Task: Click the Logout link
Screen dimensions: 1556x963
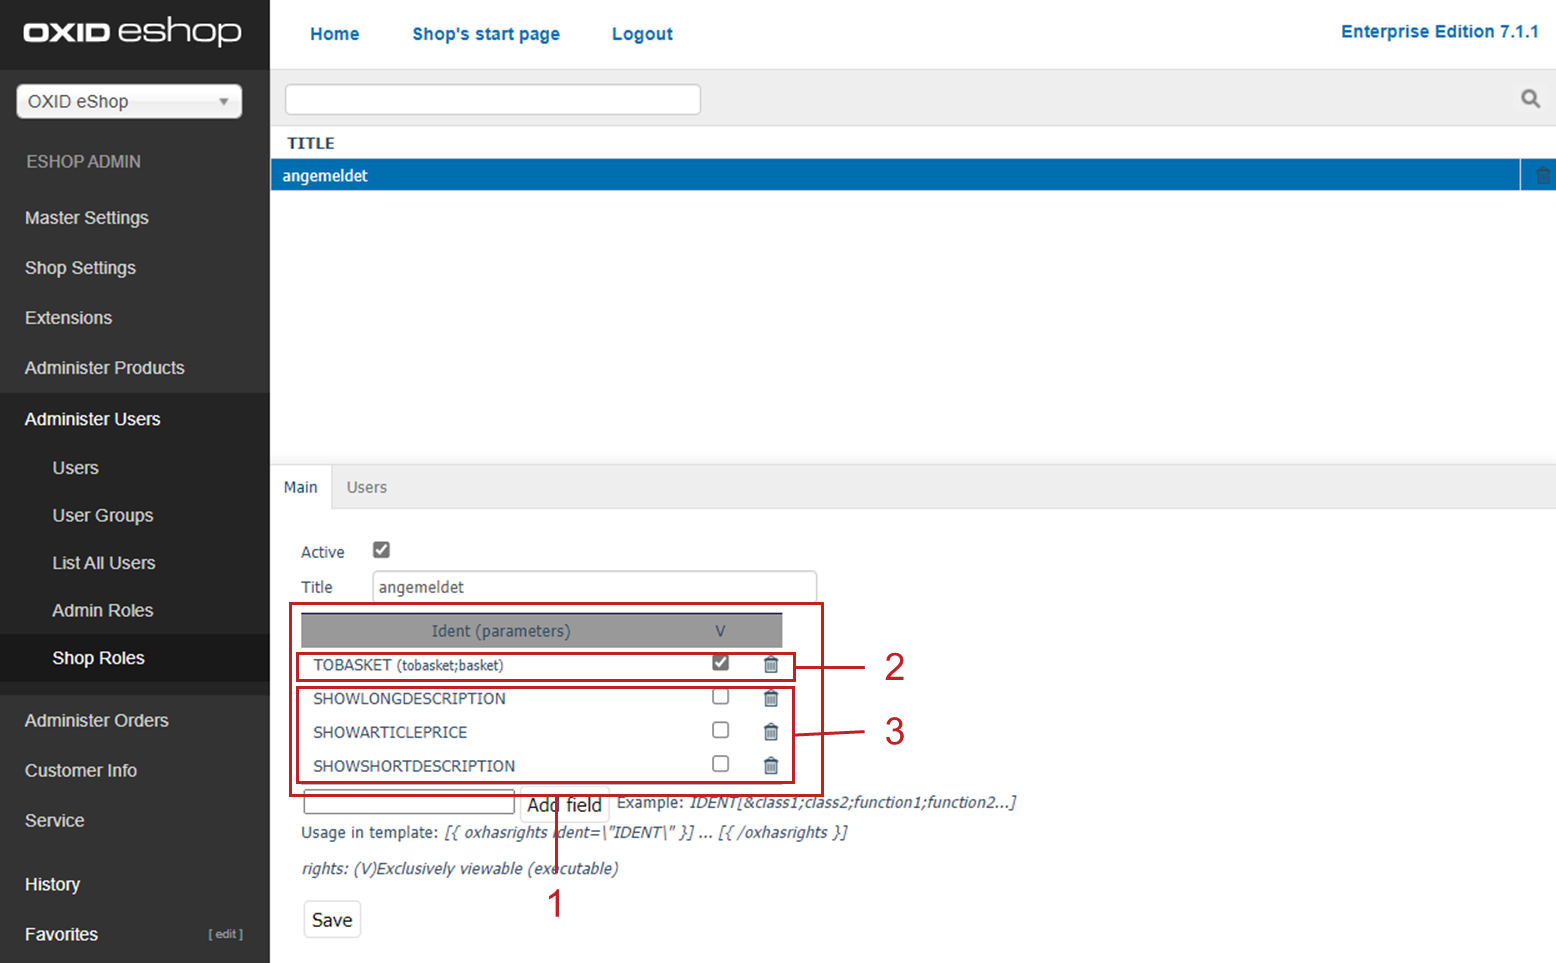Action: [642, 34]
